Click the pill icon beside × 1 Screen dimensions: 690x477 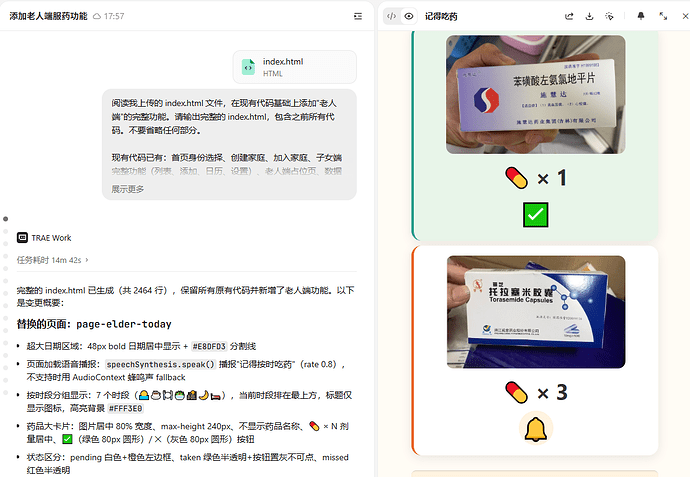pyautogui.click(x=516, y=178)
